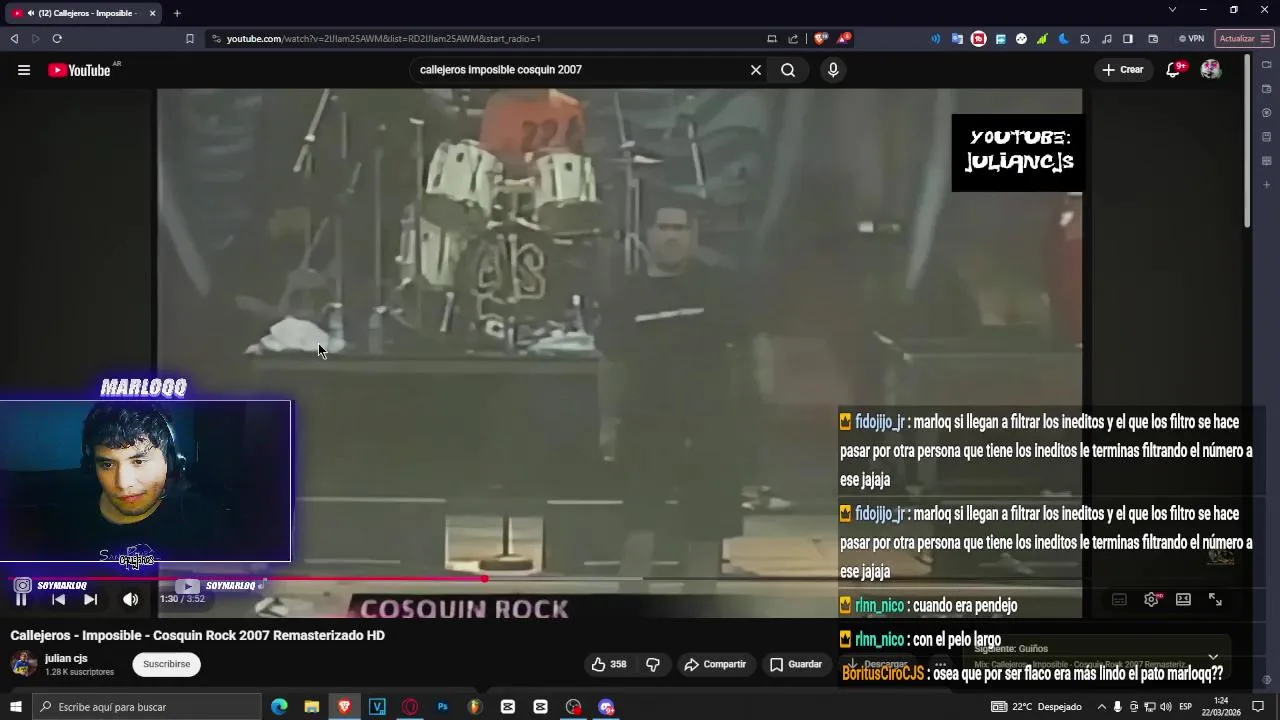Open the browser extensions puzzle icon
The width and height of the screenshot is (1280, 720).
coord(1085,39)
